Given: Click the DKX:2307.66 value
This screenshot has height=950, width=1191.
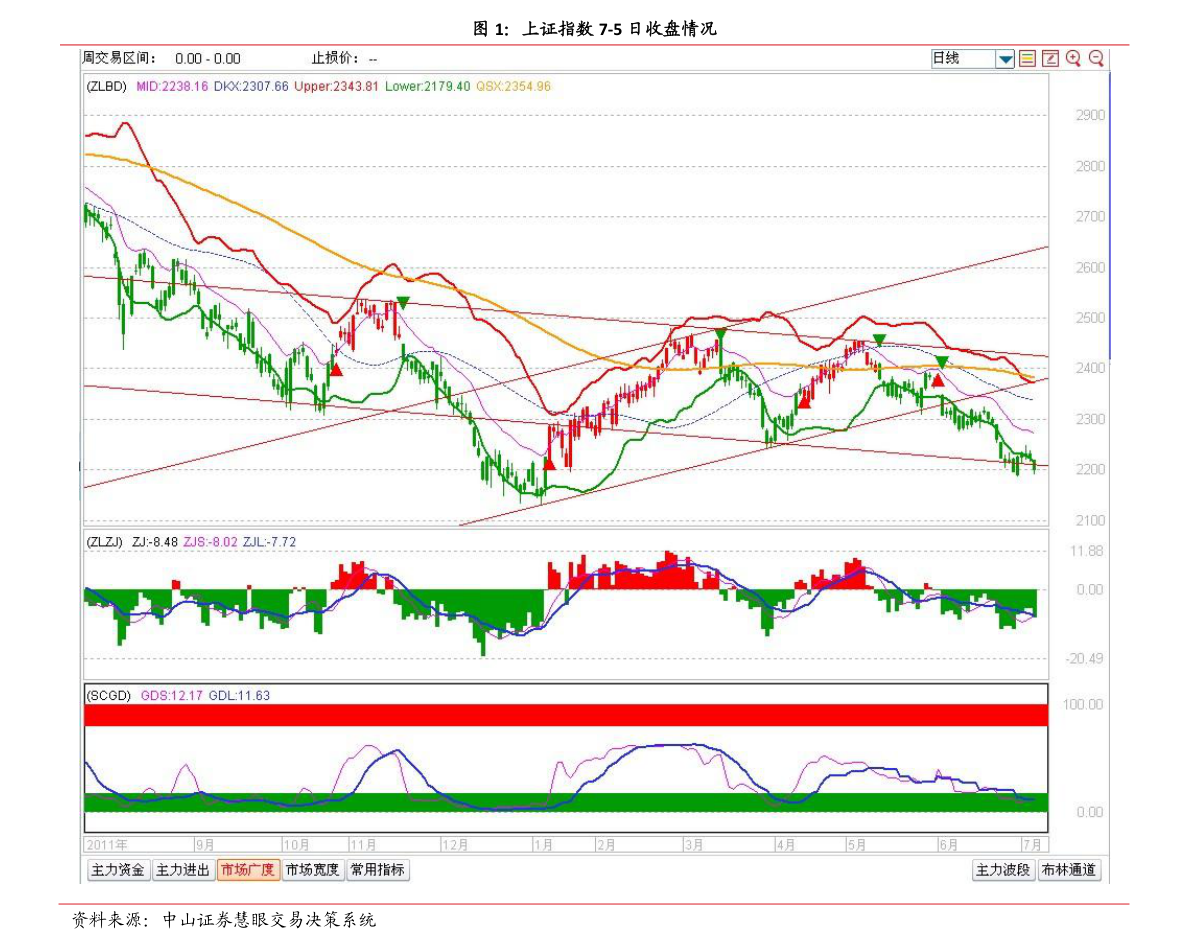Looking at the screenshot, I should click(x=251, y=87).
